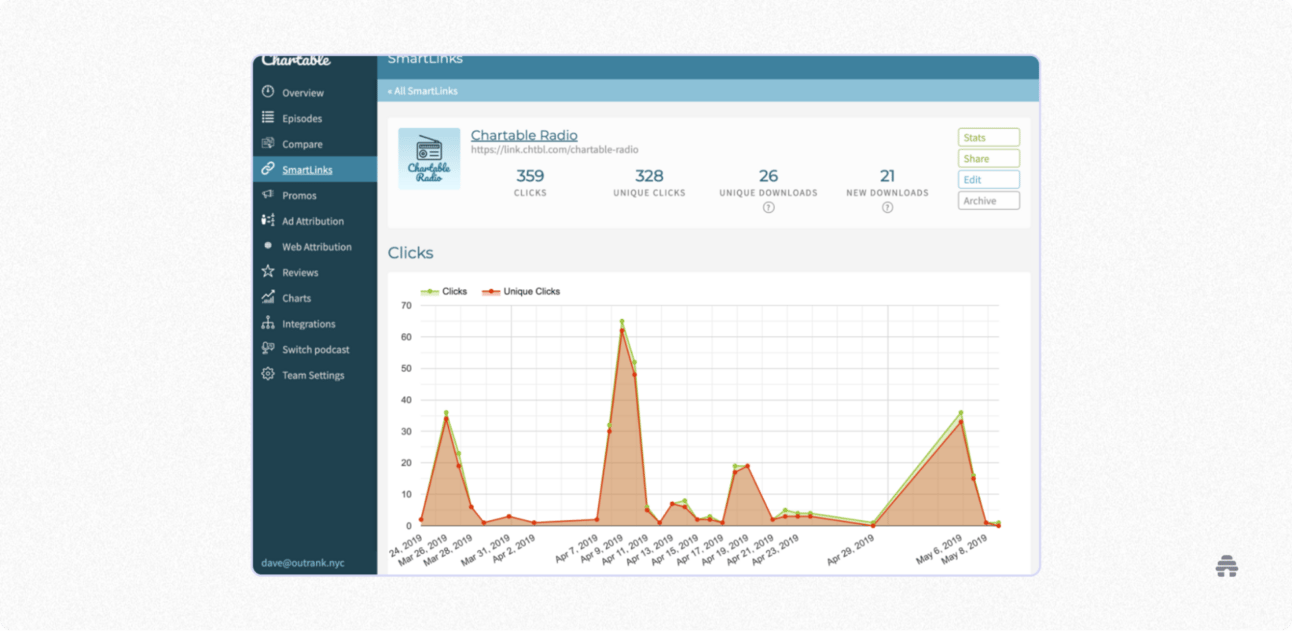Click the Team Settings gear icon
Viewport: 1292px width, 631px height.
point(268,375)
